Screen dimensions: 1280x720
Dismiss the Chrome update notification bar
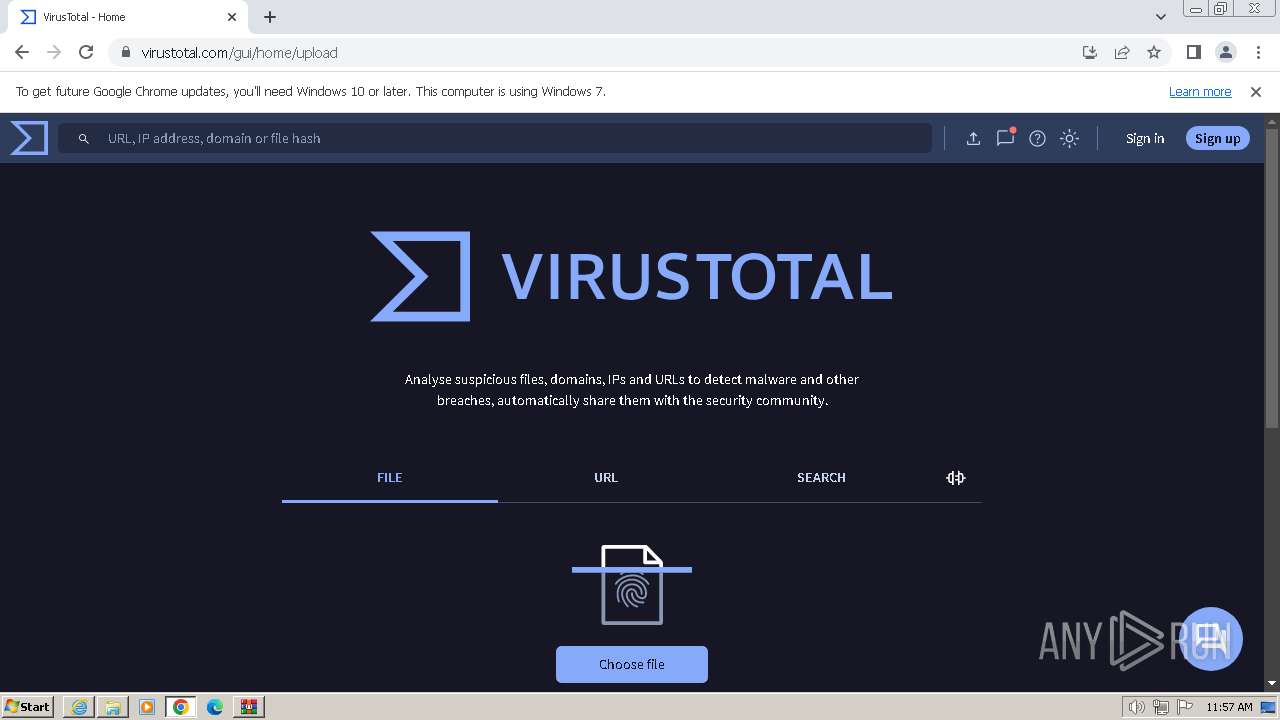click(1256, 92)
